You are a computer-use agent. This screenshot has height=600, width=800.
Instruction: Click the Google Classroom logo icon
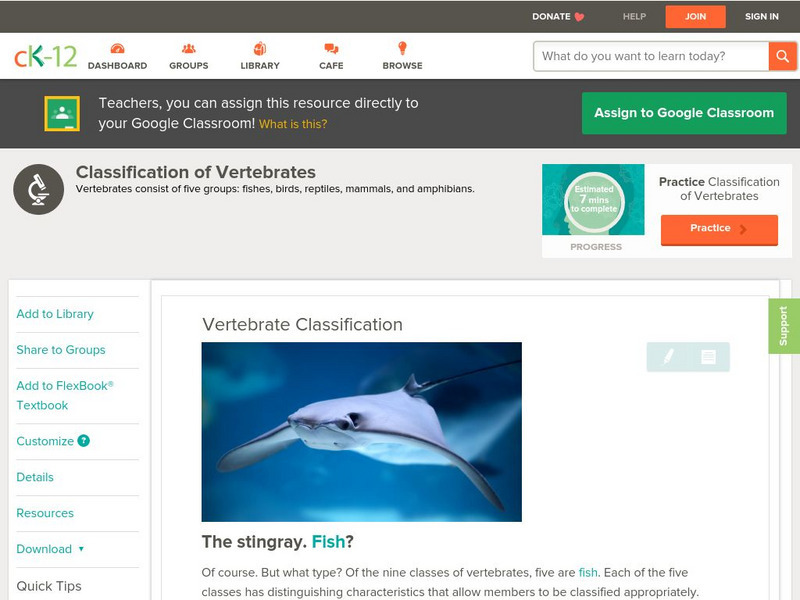62,113
